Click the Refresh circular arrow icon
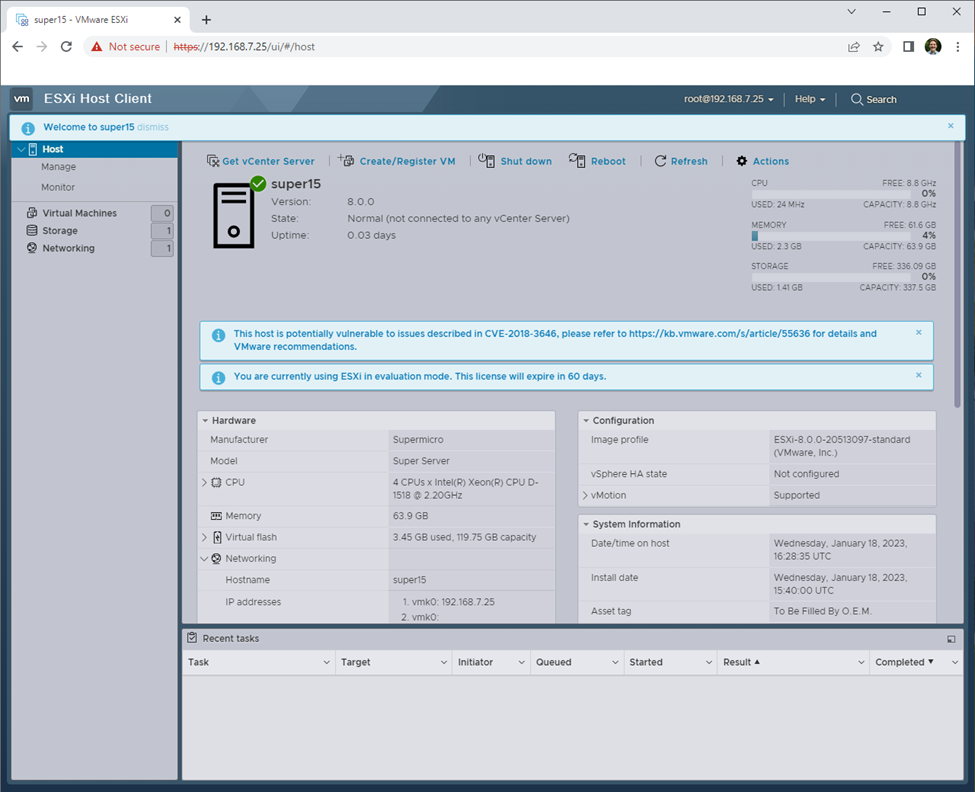Viewport: 975px width, 792px height. point(660,161)
